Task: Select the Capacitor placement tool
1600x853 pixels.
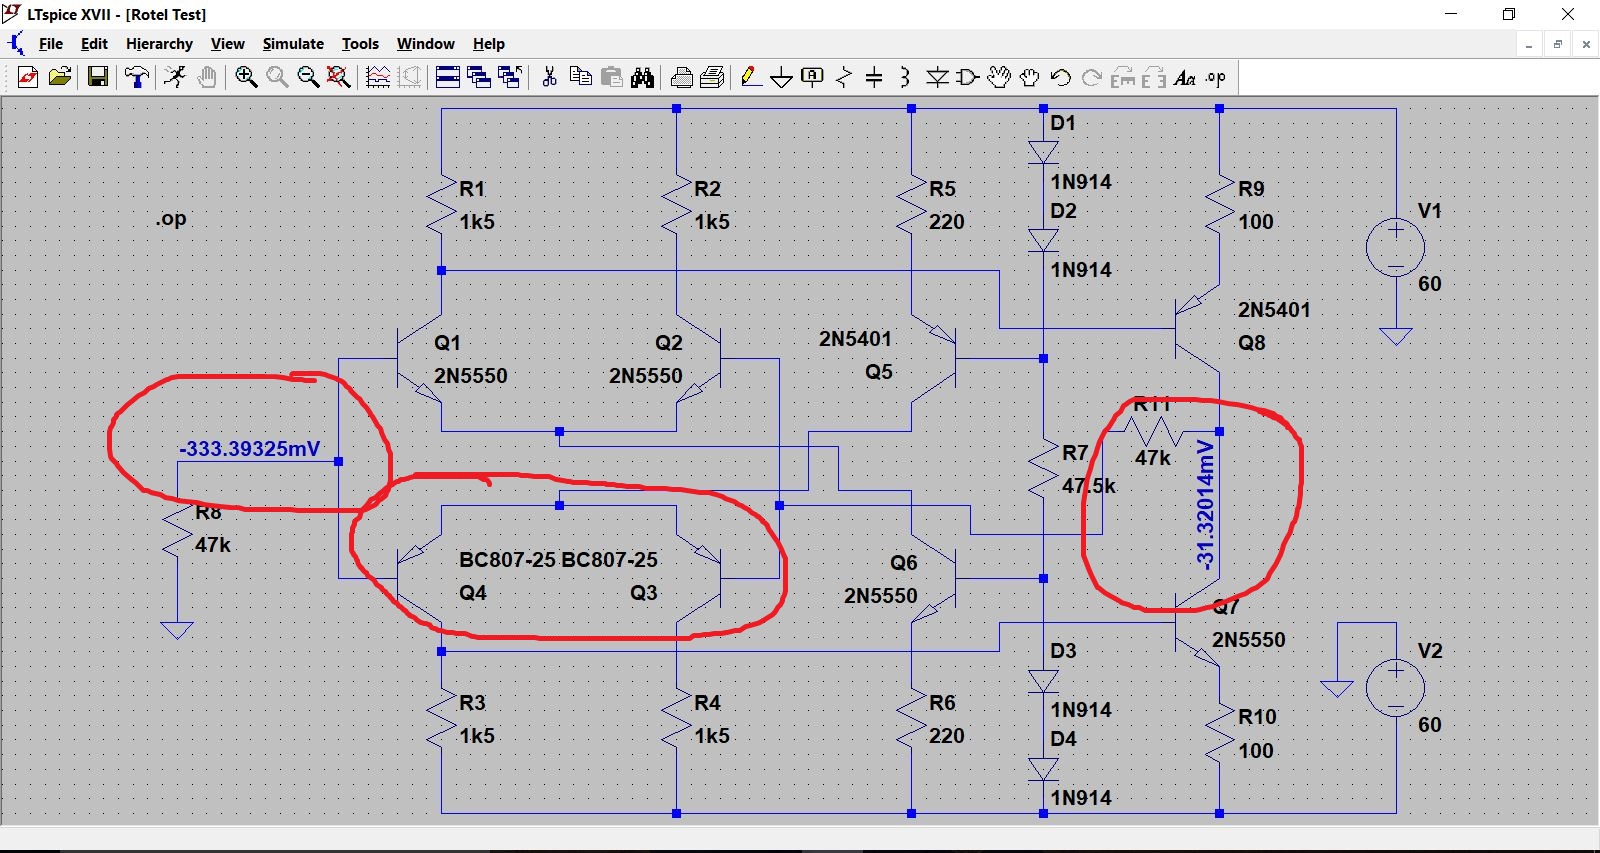Action: pyautogui.click(x=874, y=77)
